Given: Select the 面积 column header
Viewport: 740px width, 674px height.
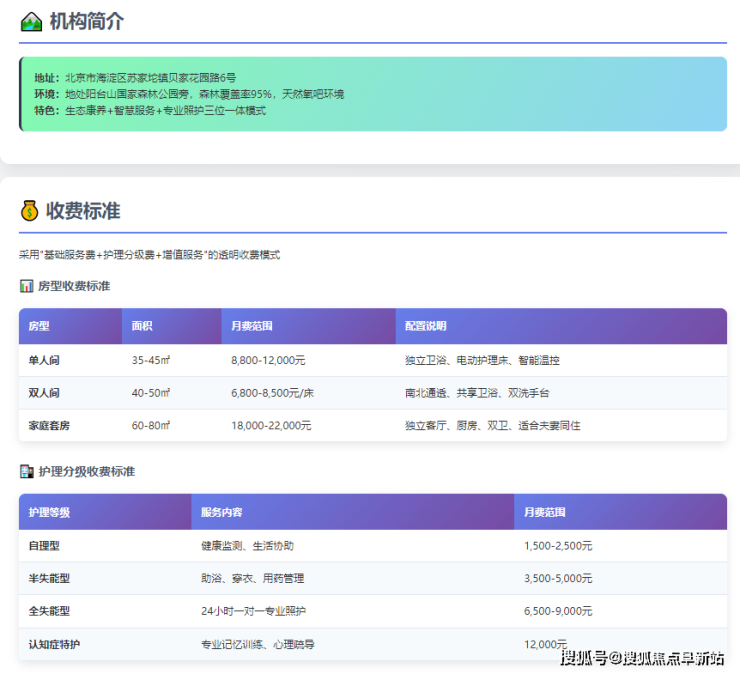Looking at the screenshot, I should [x=142, y=326].
